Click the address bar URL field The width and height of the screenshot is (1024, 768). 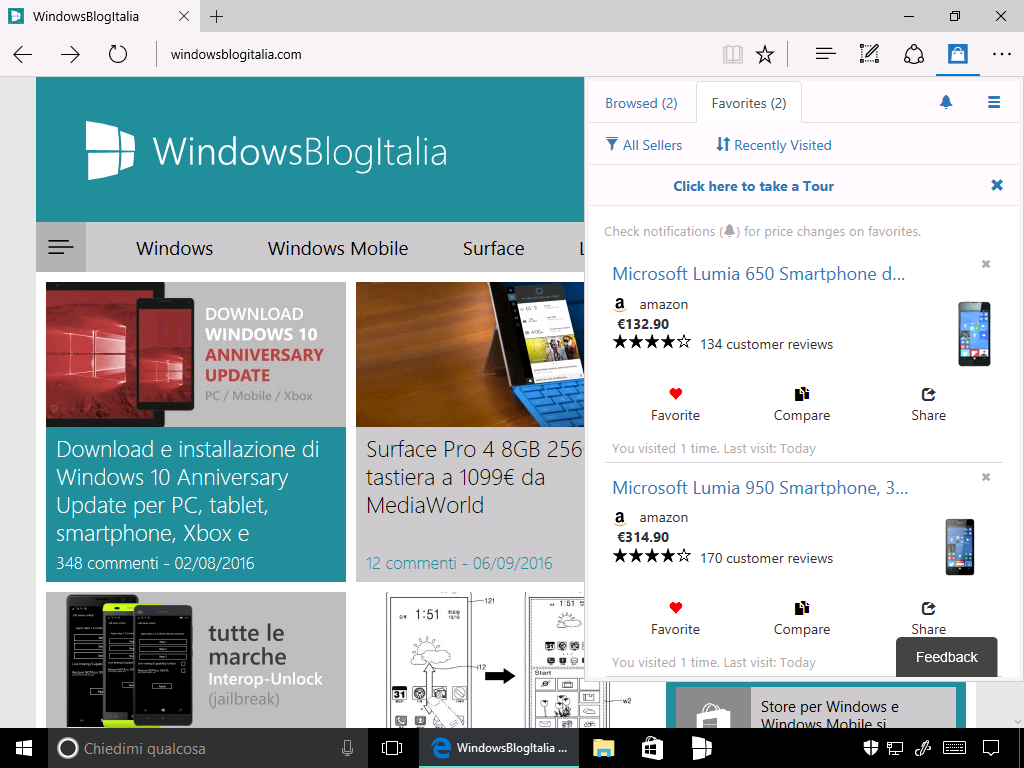click(x=431, y=54)
